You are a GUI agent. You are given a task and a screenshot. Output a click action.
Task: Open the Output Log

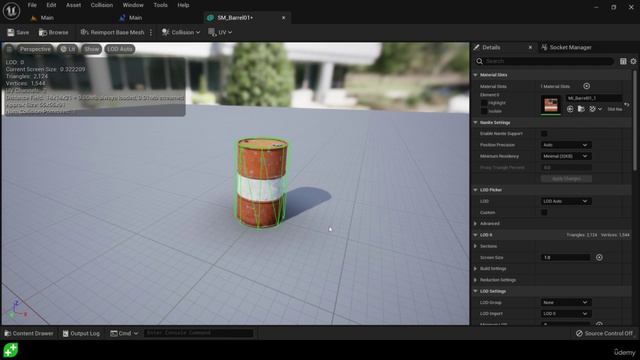click(x=81, y=333)
